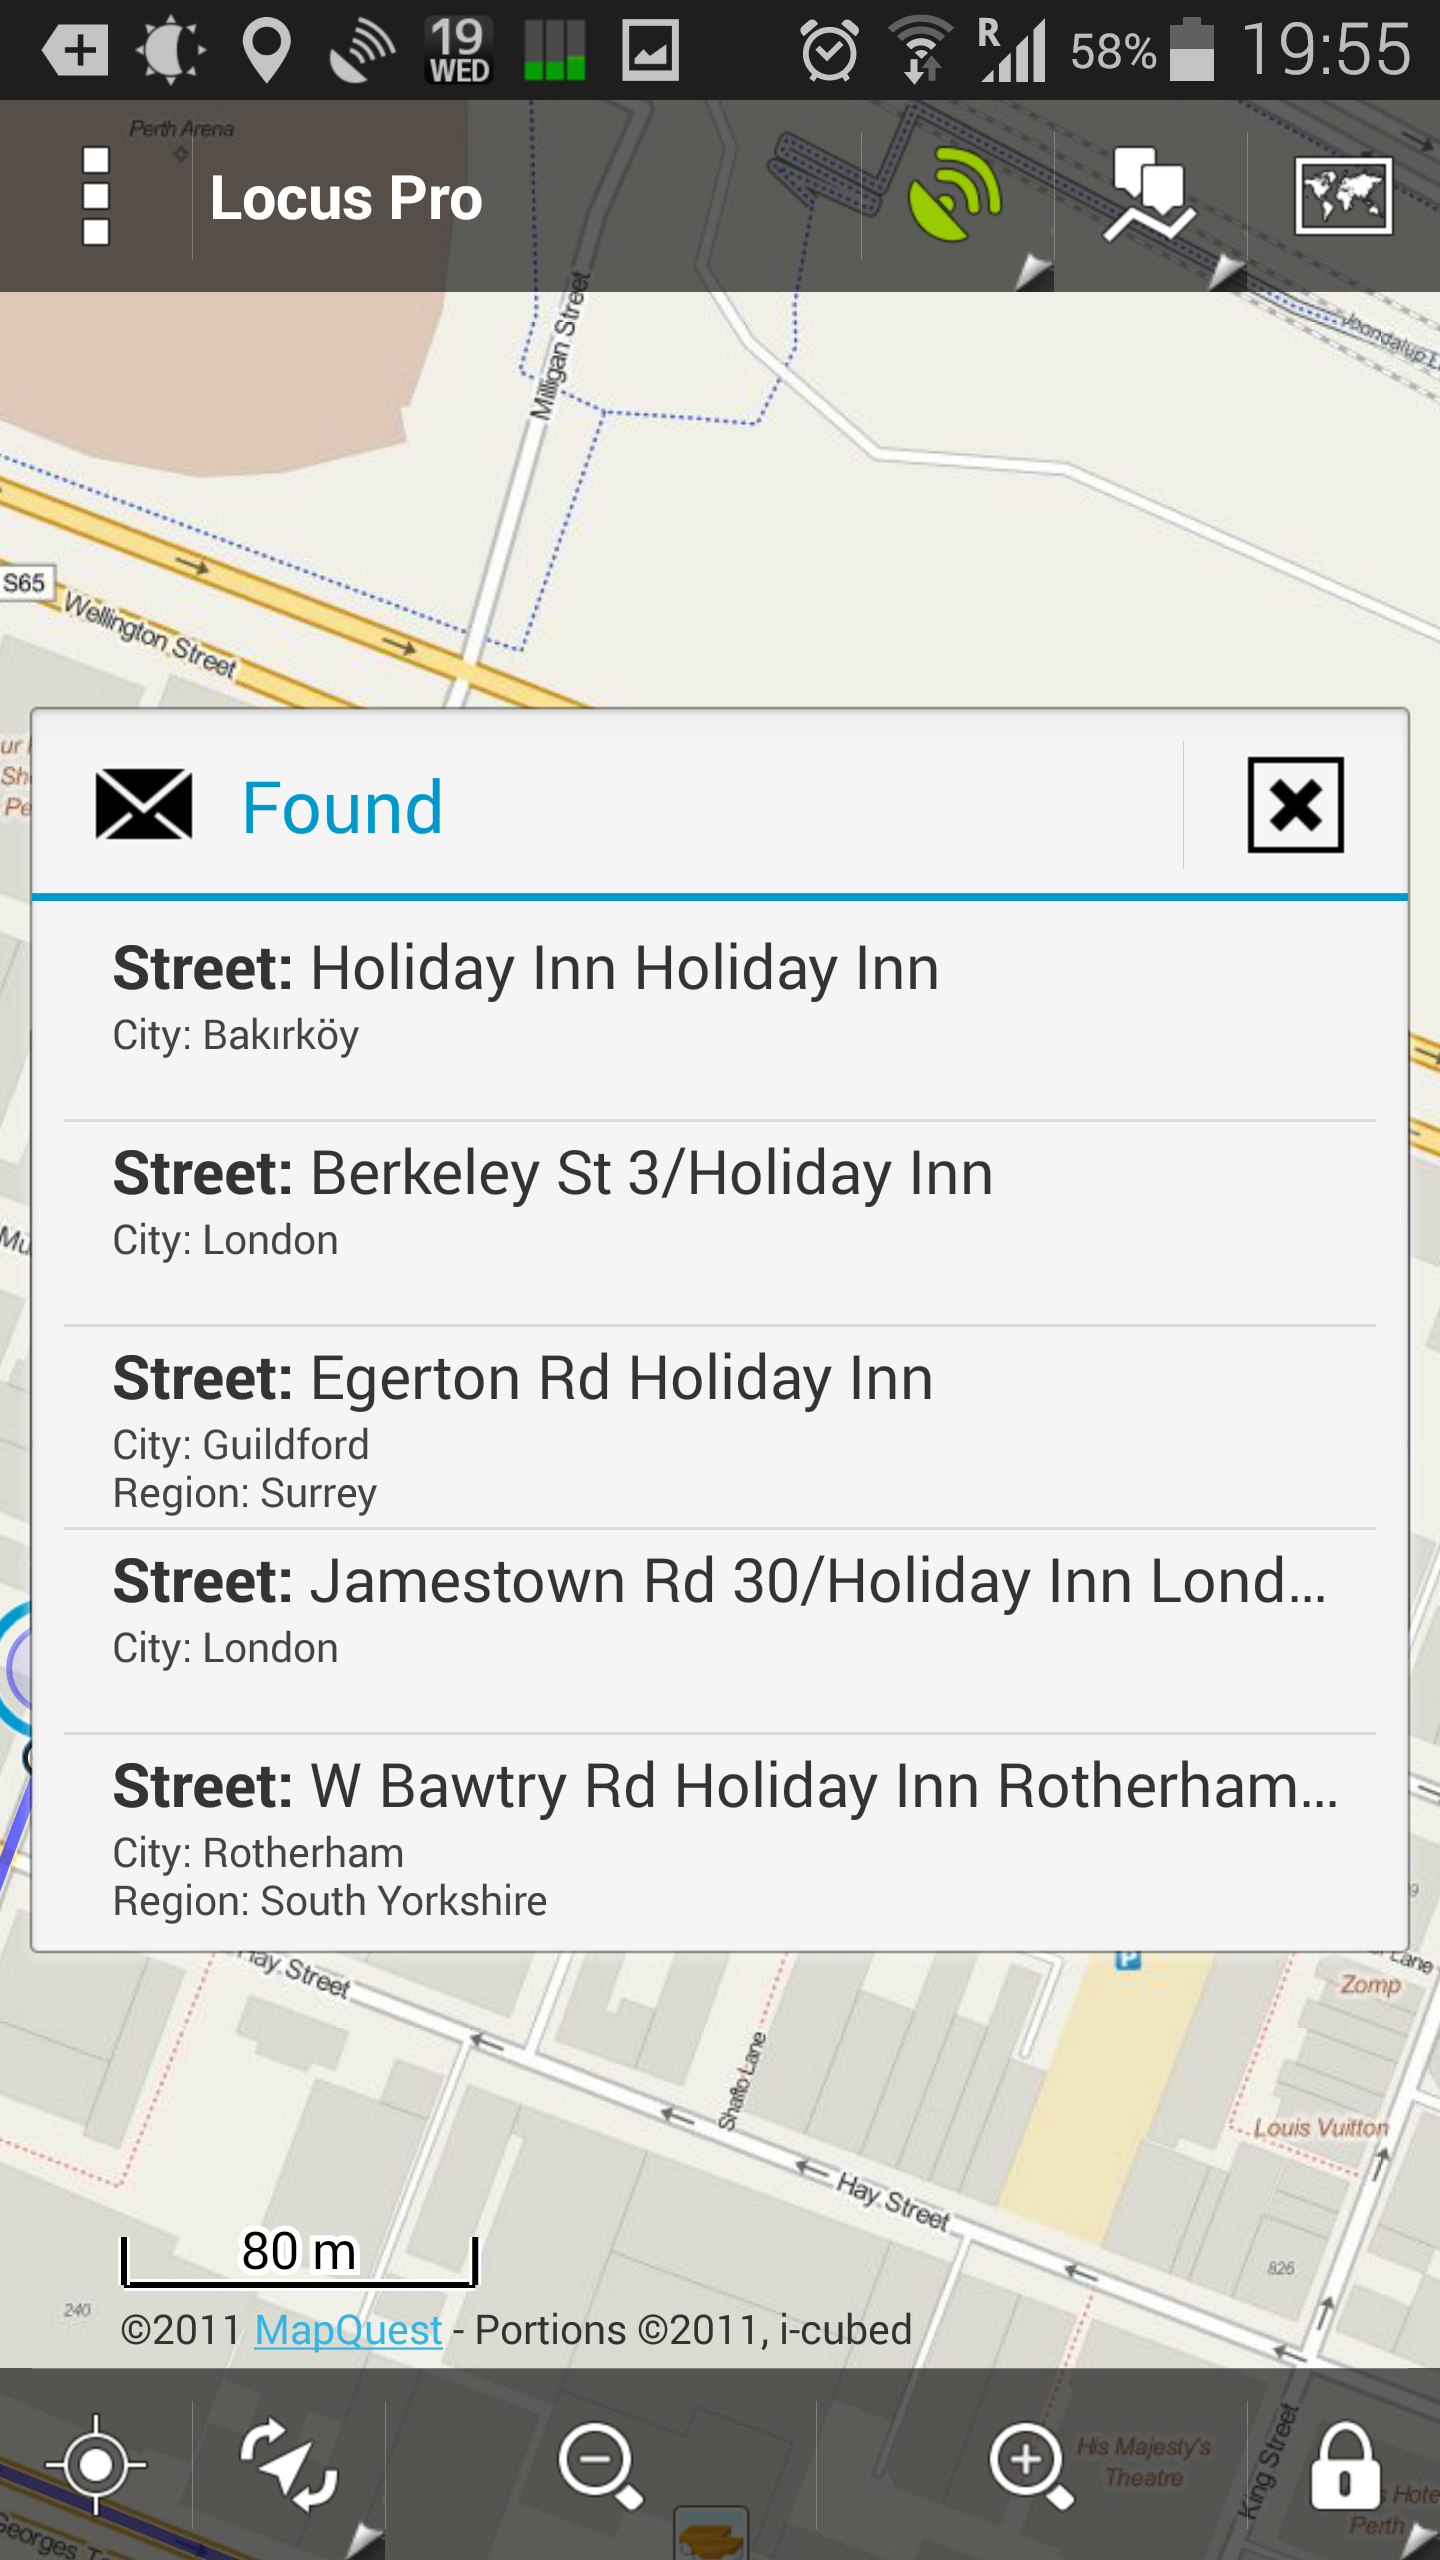The height and width of the screenshot is (2560, 1440).
Task: Zoom out the map
Action: click(600, 2466)
